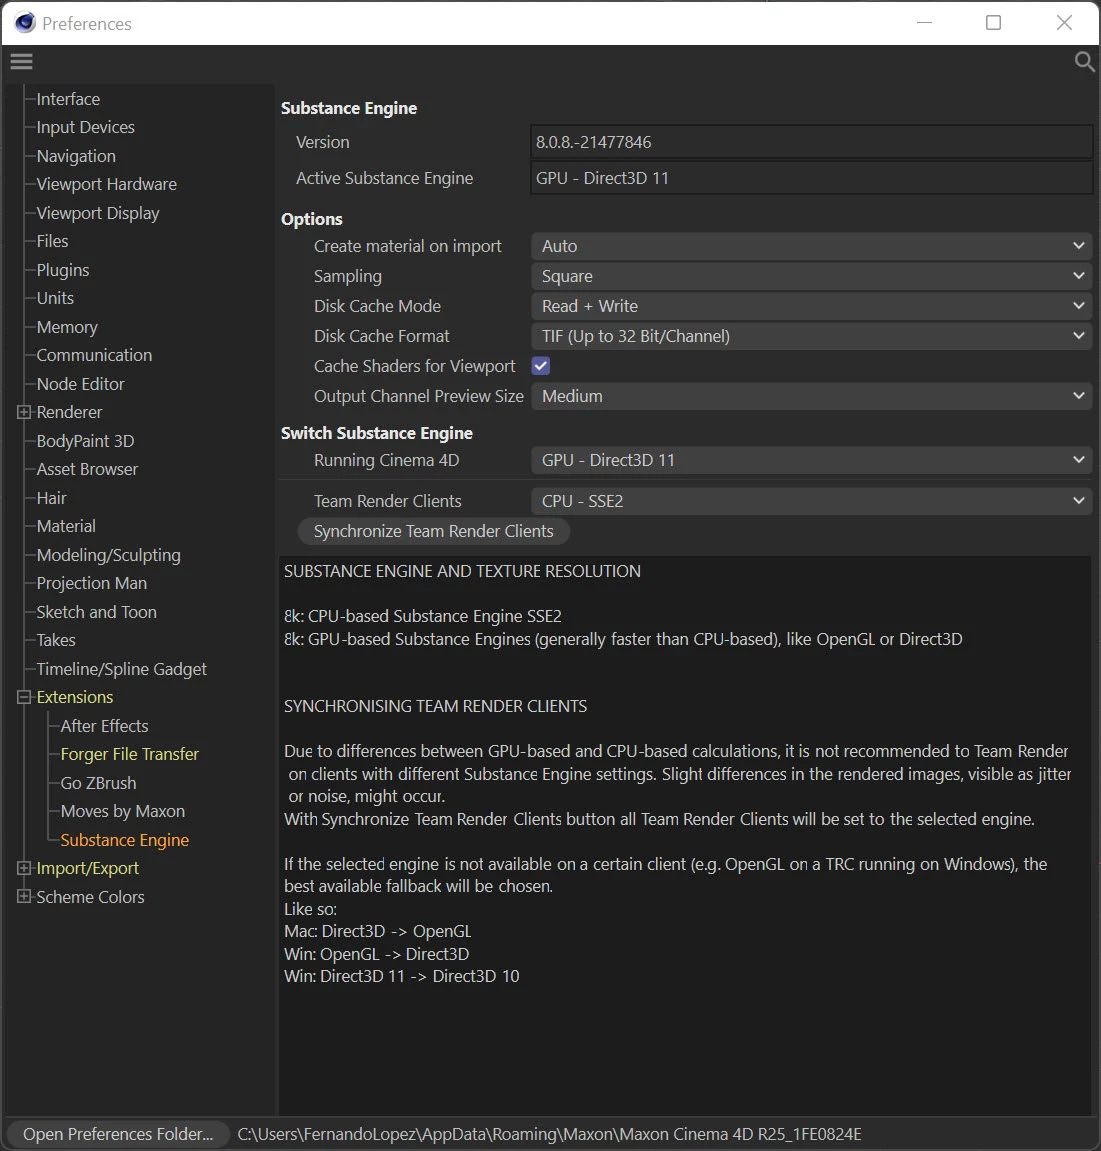Screen dimensions: 1101x1151
Task: Open Team Render Clients engine dropdown
Action: click(x=812, y=501)
